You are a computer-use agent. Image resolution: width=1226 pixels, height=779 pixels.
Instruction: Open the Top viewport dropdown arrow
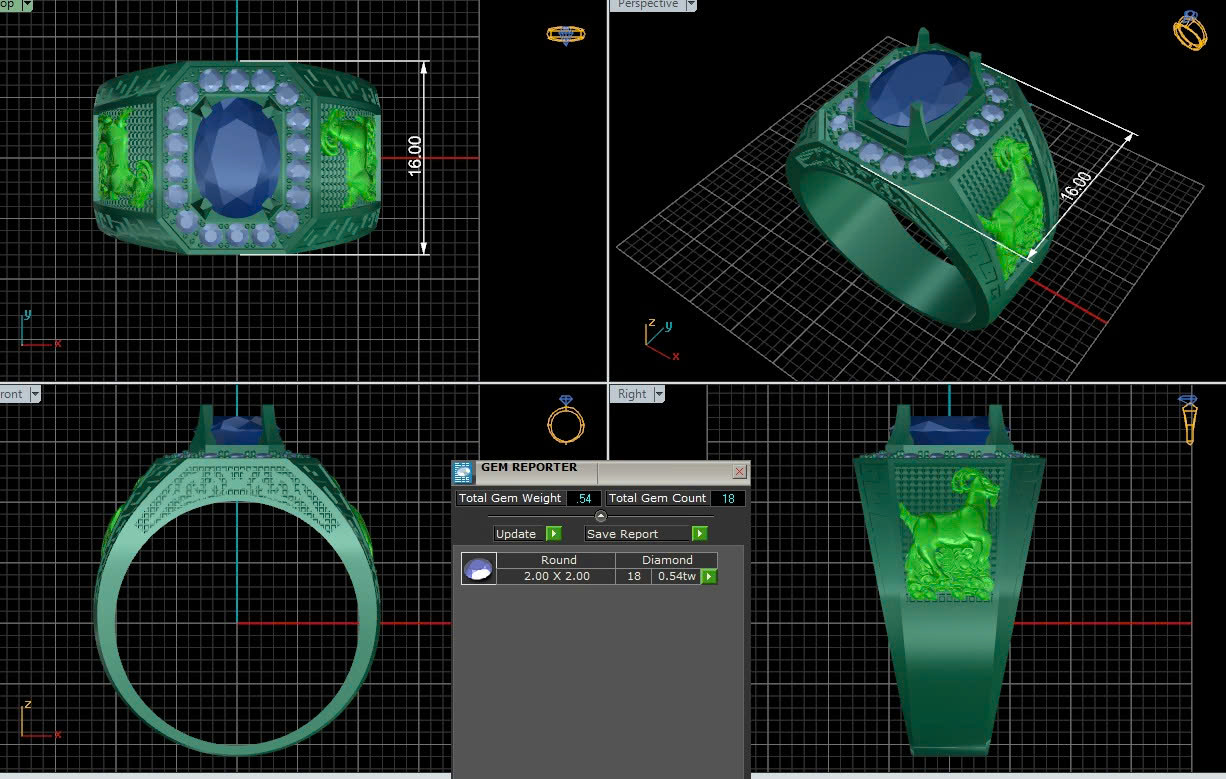tap(26, 5)
